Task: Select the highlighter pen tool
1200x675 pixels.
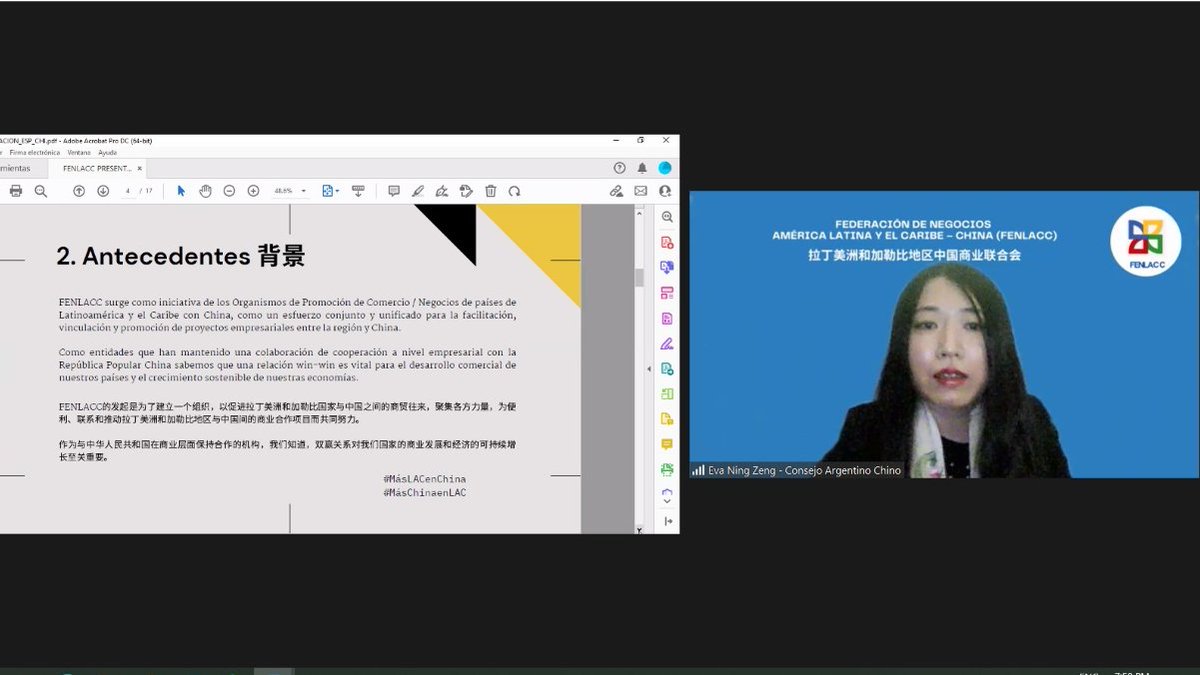Action: point(418,191)
